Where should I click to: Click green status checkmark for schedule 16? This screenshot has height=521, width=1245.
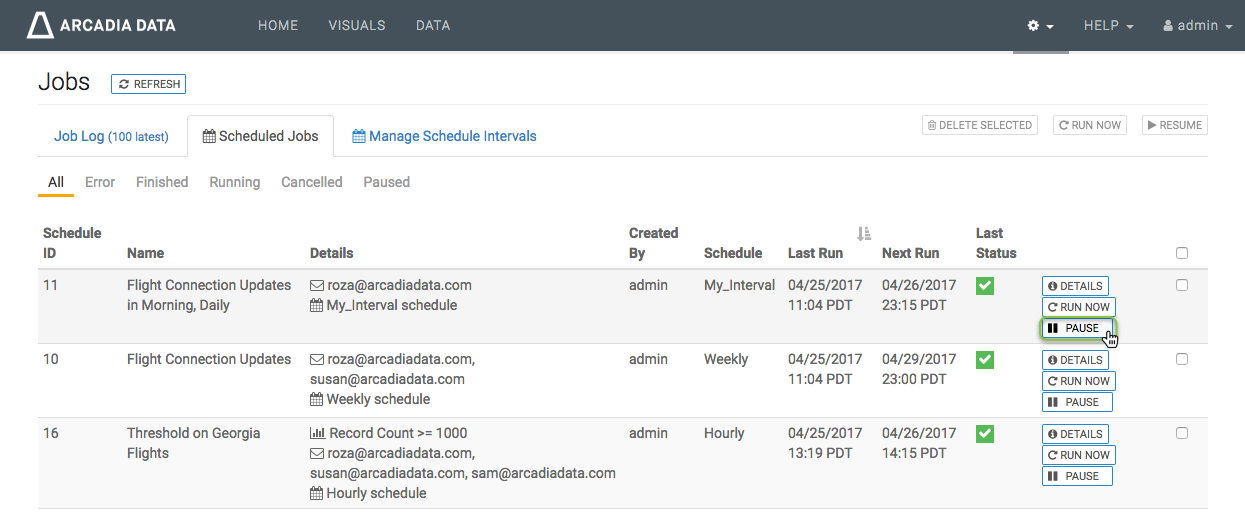[985, 434]
